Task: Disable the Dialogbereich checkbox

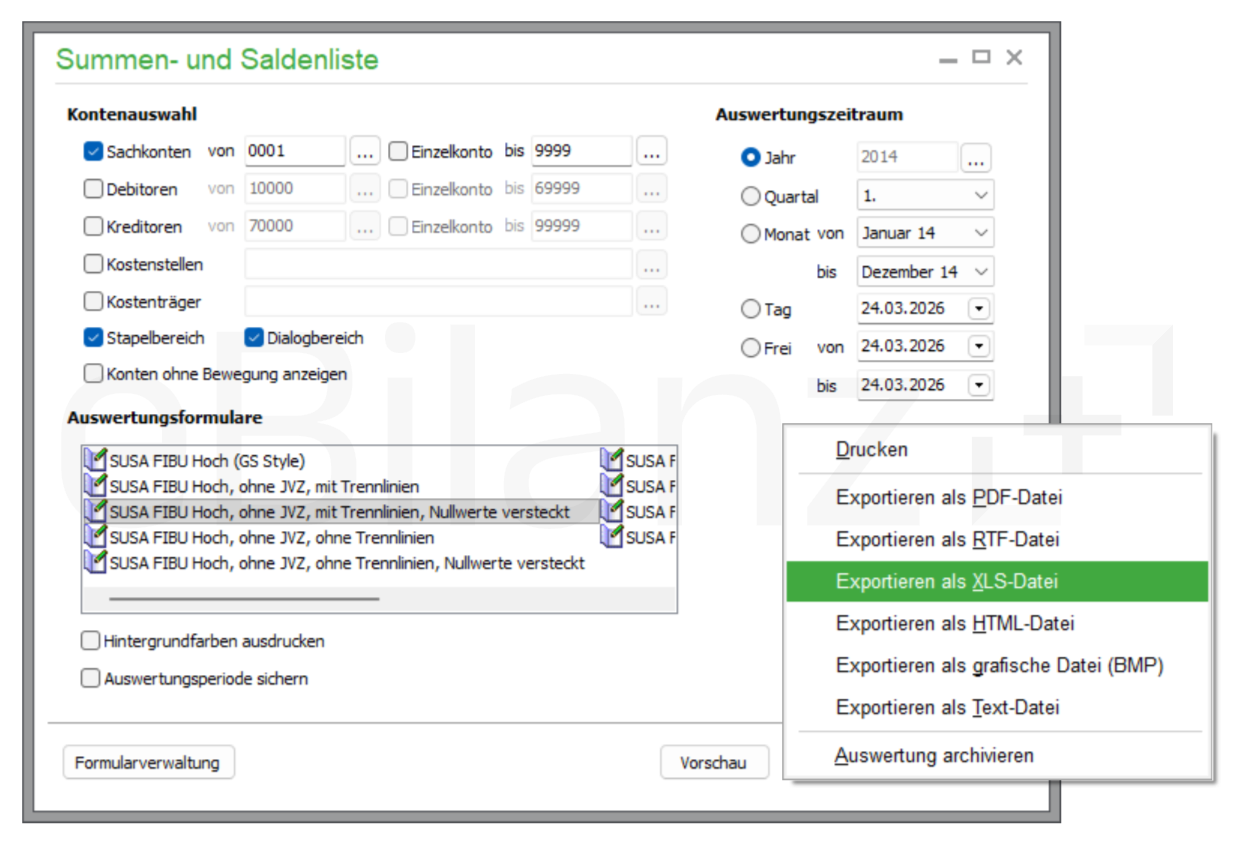Action: point(254,338)
